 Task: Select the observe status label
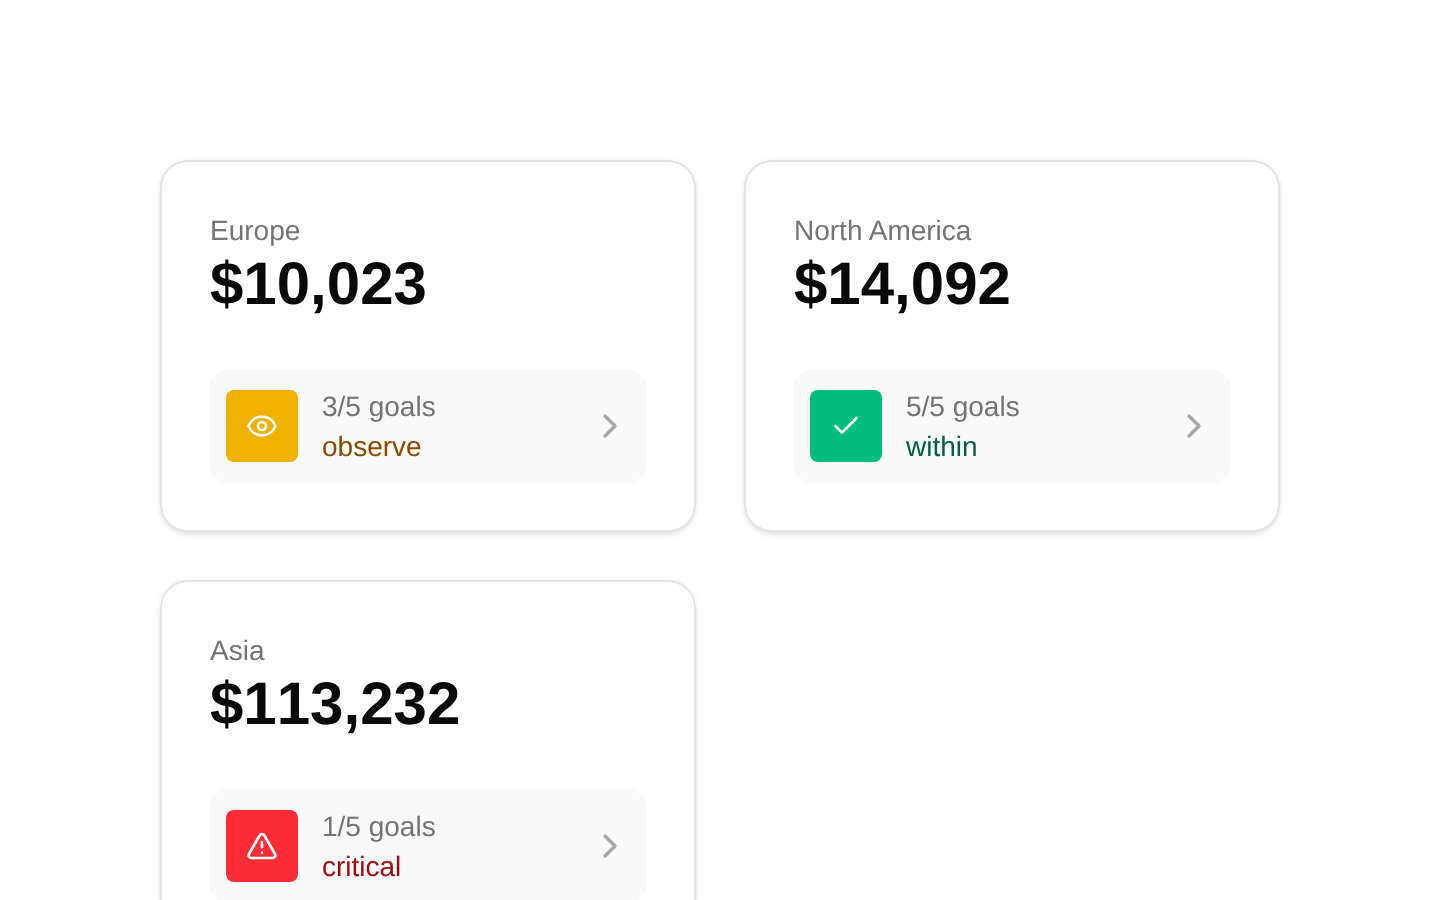click(x=371, y=447)
